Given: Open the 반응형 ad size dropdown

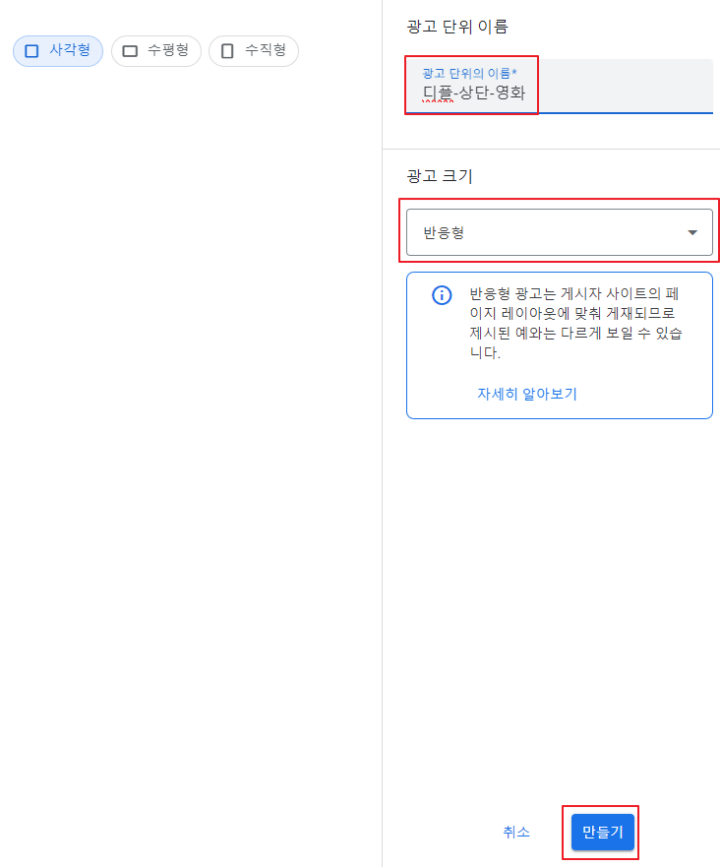Looking at the screenshot, I should click(559, 232).
